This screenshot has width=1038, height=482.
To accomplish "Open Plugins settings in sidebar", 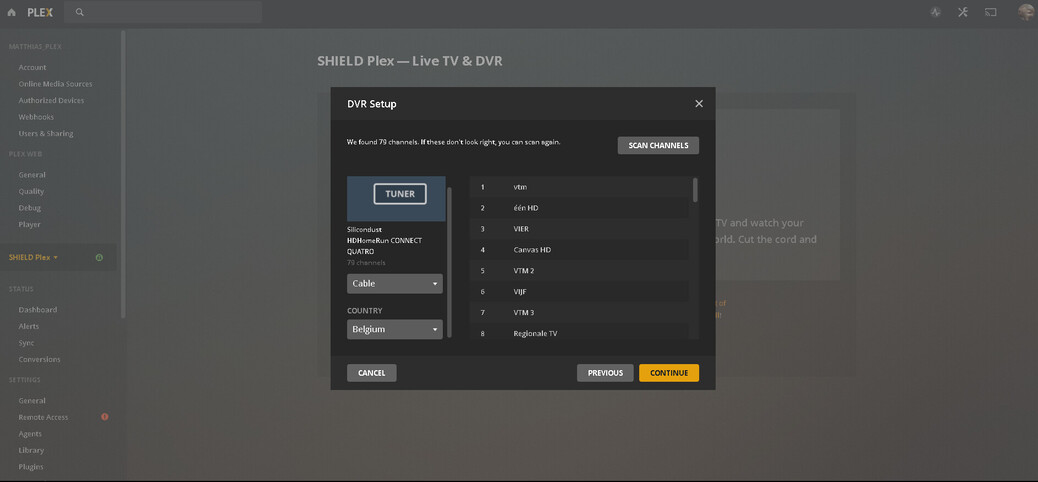I will (x=30, y=467).
